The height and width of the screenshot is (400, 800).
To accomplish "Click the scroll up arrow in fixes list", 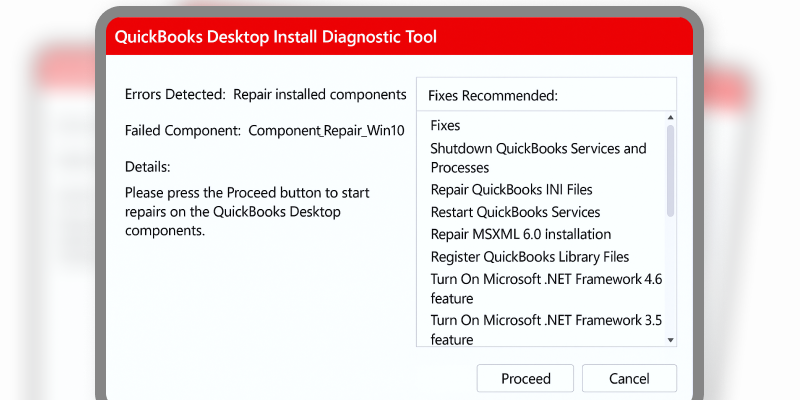I will click(670, 118).
